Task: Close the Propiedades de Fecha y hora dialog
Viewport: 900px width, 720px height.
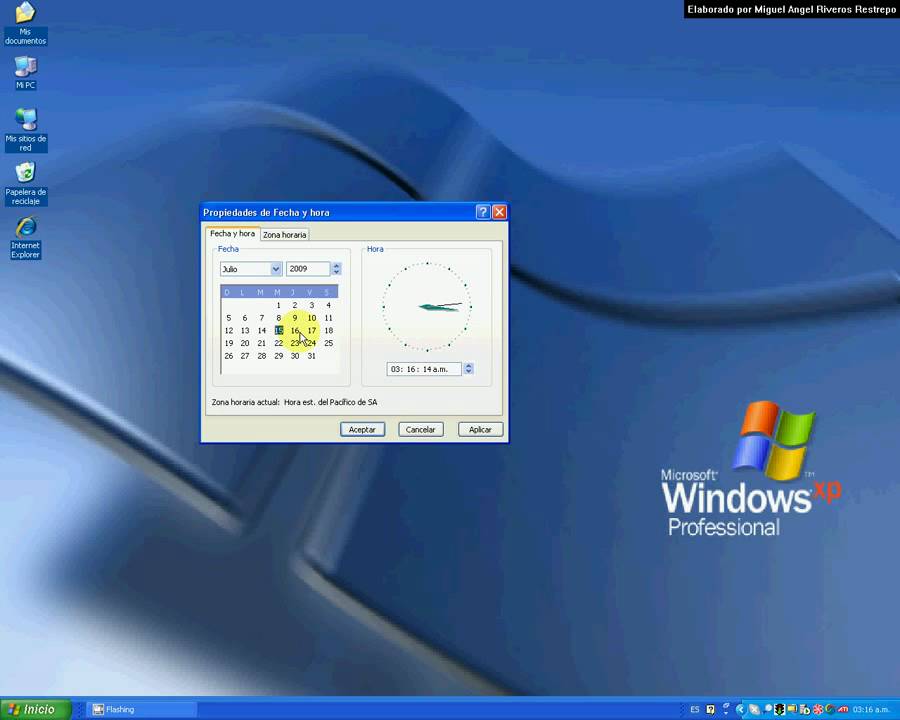Action: point(499,212)
